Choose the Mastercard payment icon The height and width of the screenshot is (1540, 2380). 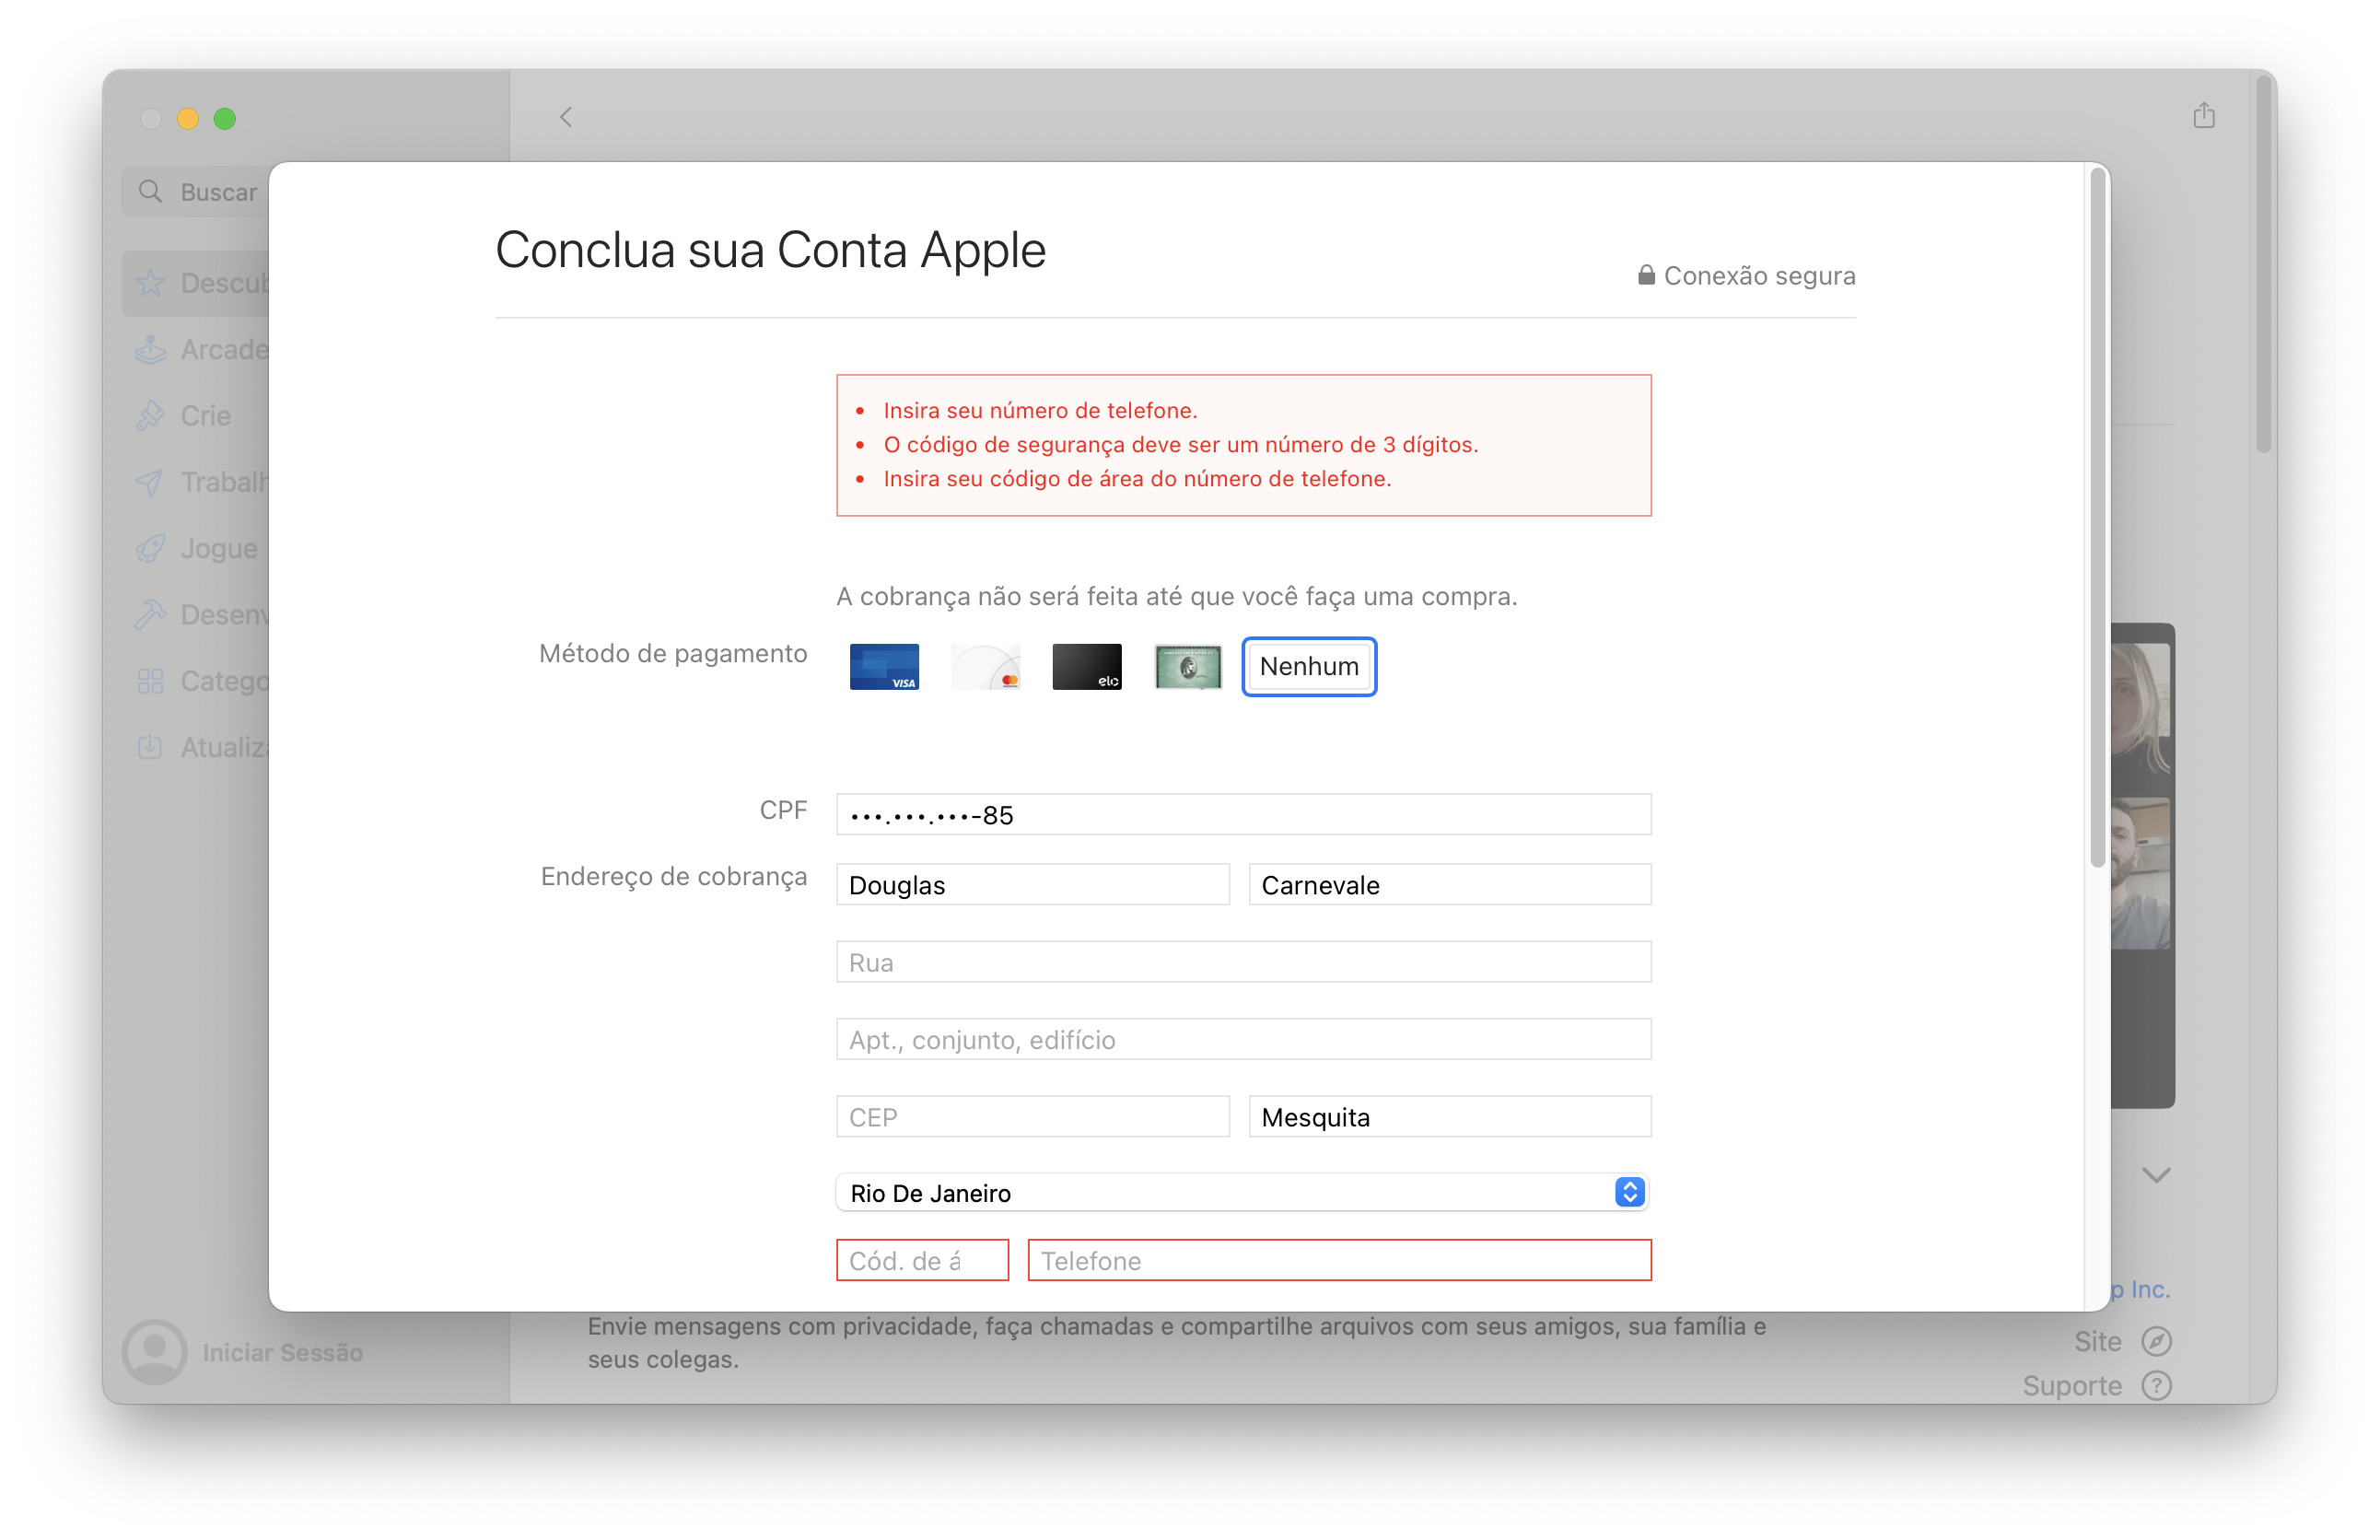986,666
